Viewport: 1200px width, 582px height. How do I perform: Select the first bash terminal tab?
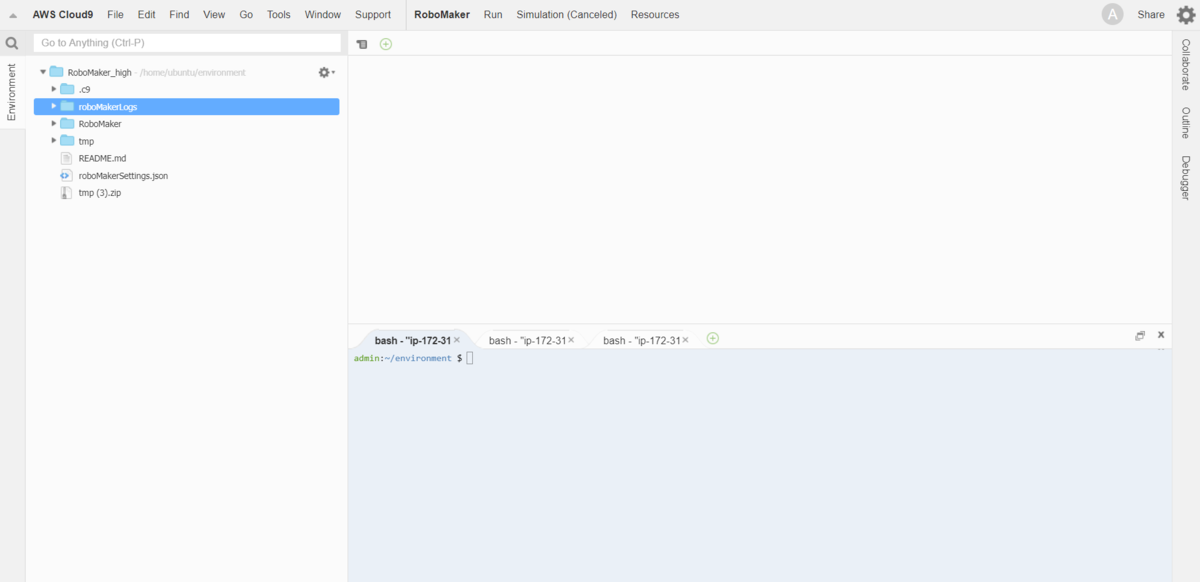click(x=413, y=340)
